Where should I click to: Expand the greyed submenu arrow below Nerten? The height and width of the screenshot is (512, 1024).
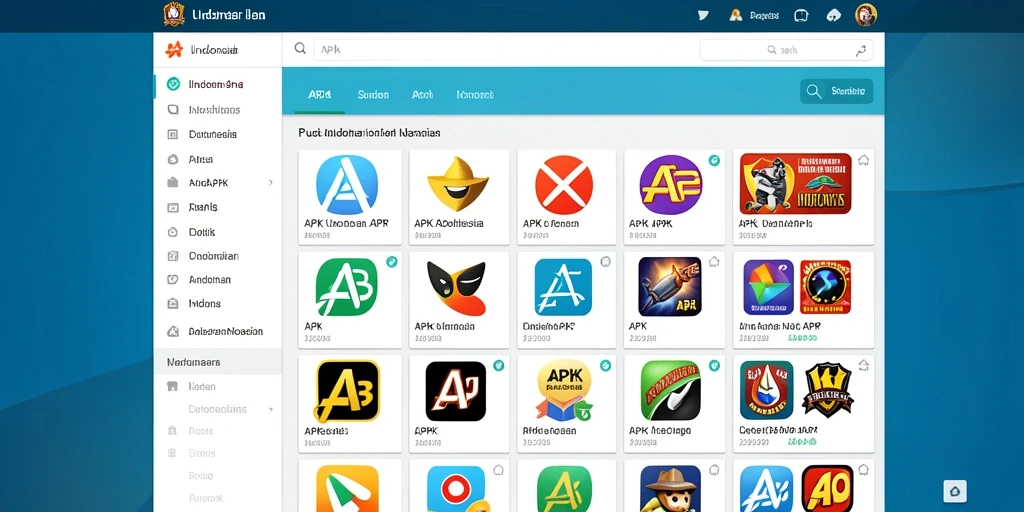pyautogui.click(x=270, y=409)
